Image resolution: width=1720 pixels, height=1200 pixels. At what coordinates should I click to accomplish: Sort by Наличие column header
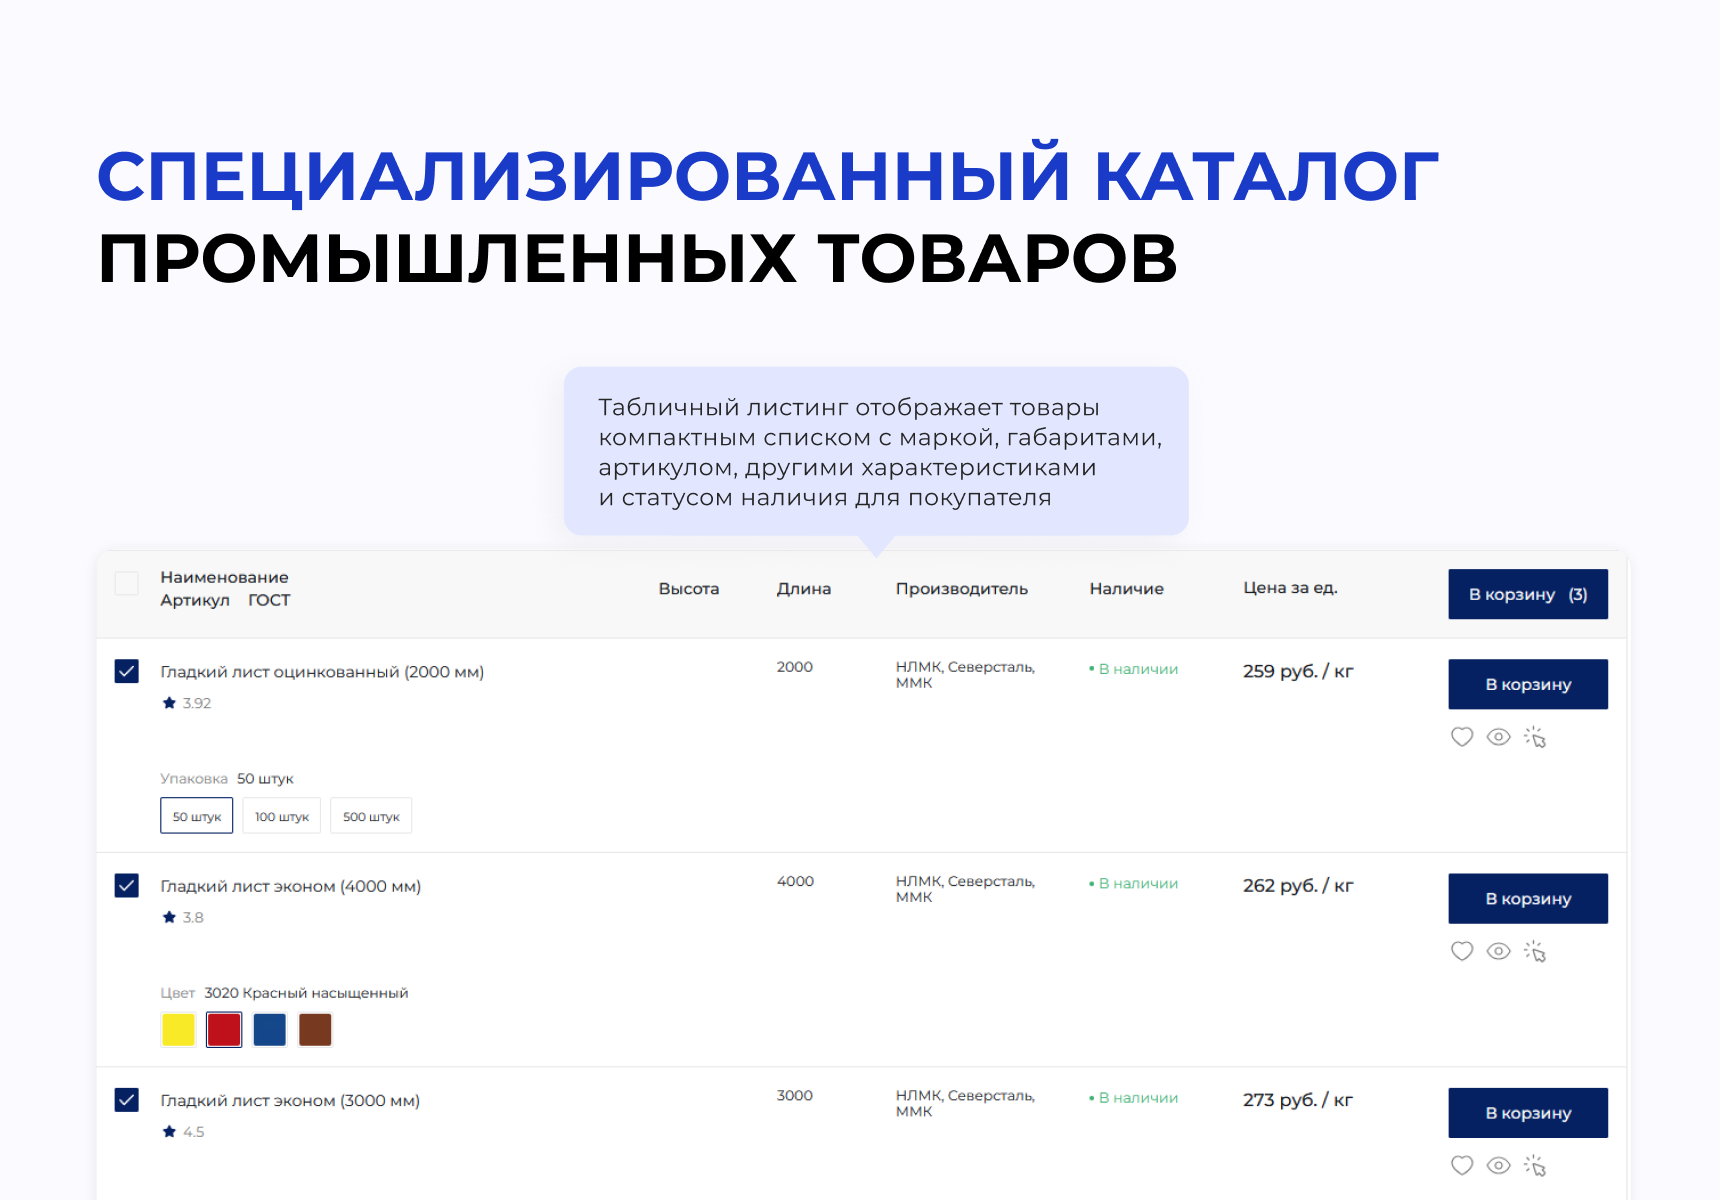(x=1127, y=589)
